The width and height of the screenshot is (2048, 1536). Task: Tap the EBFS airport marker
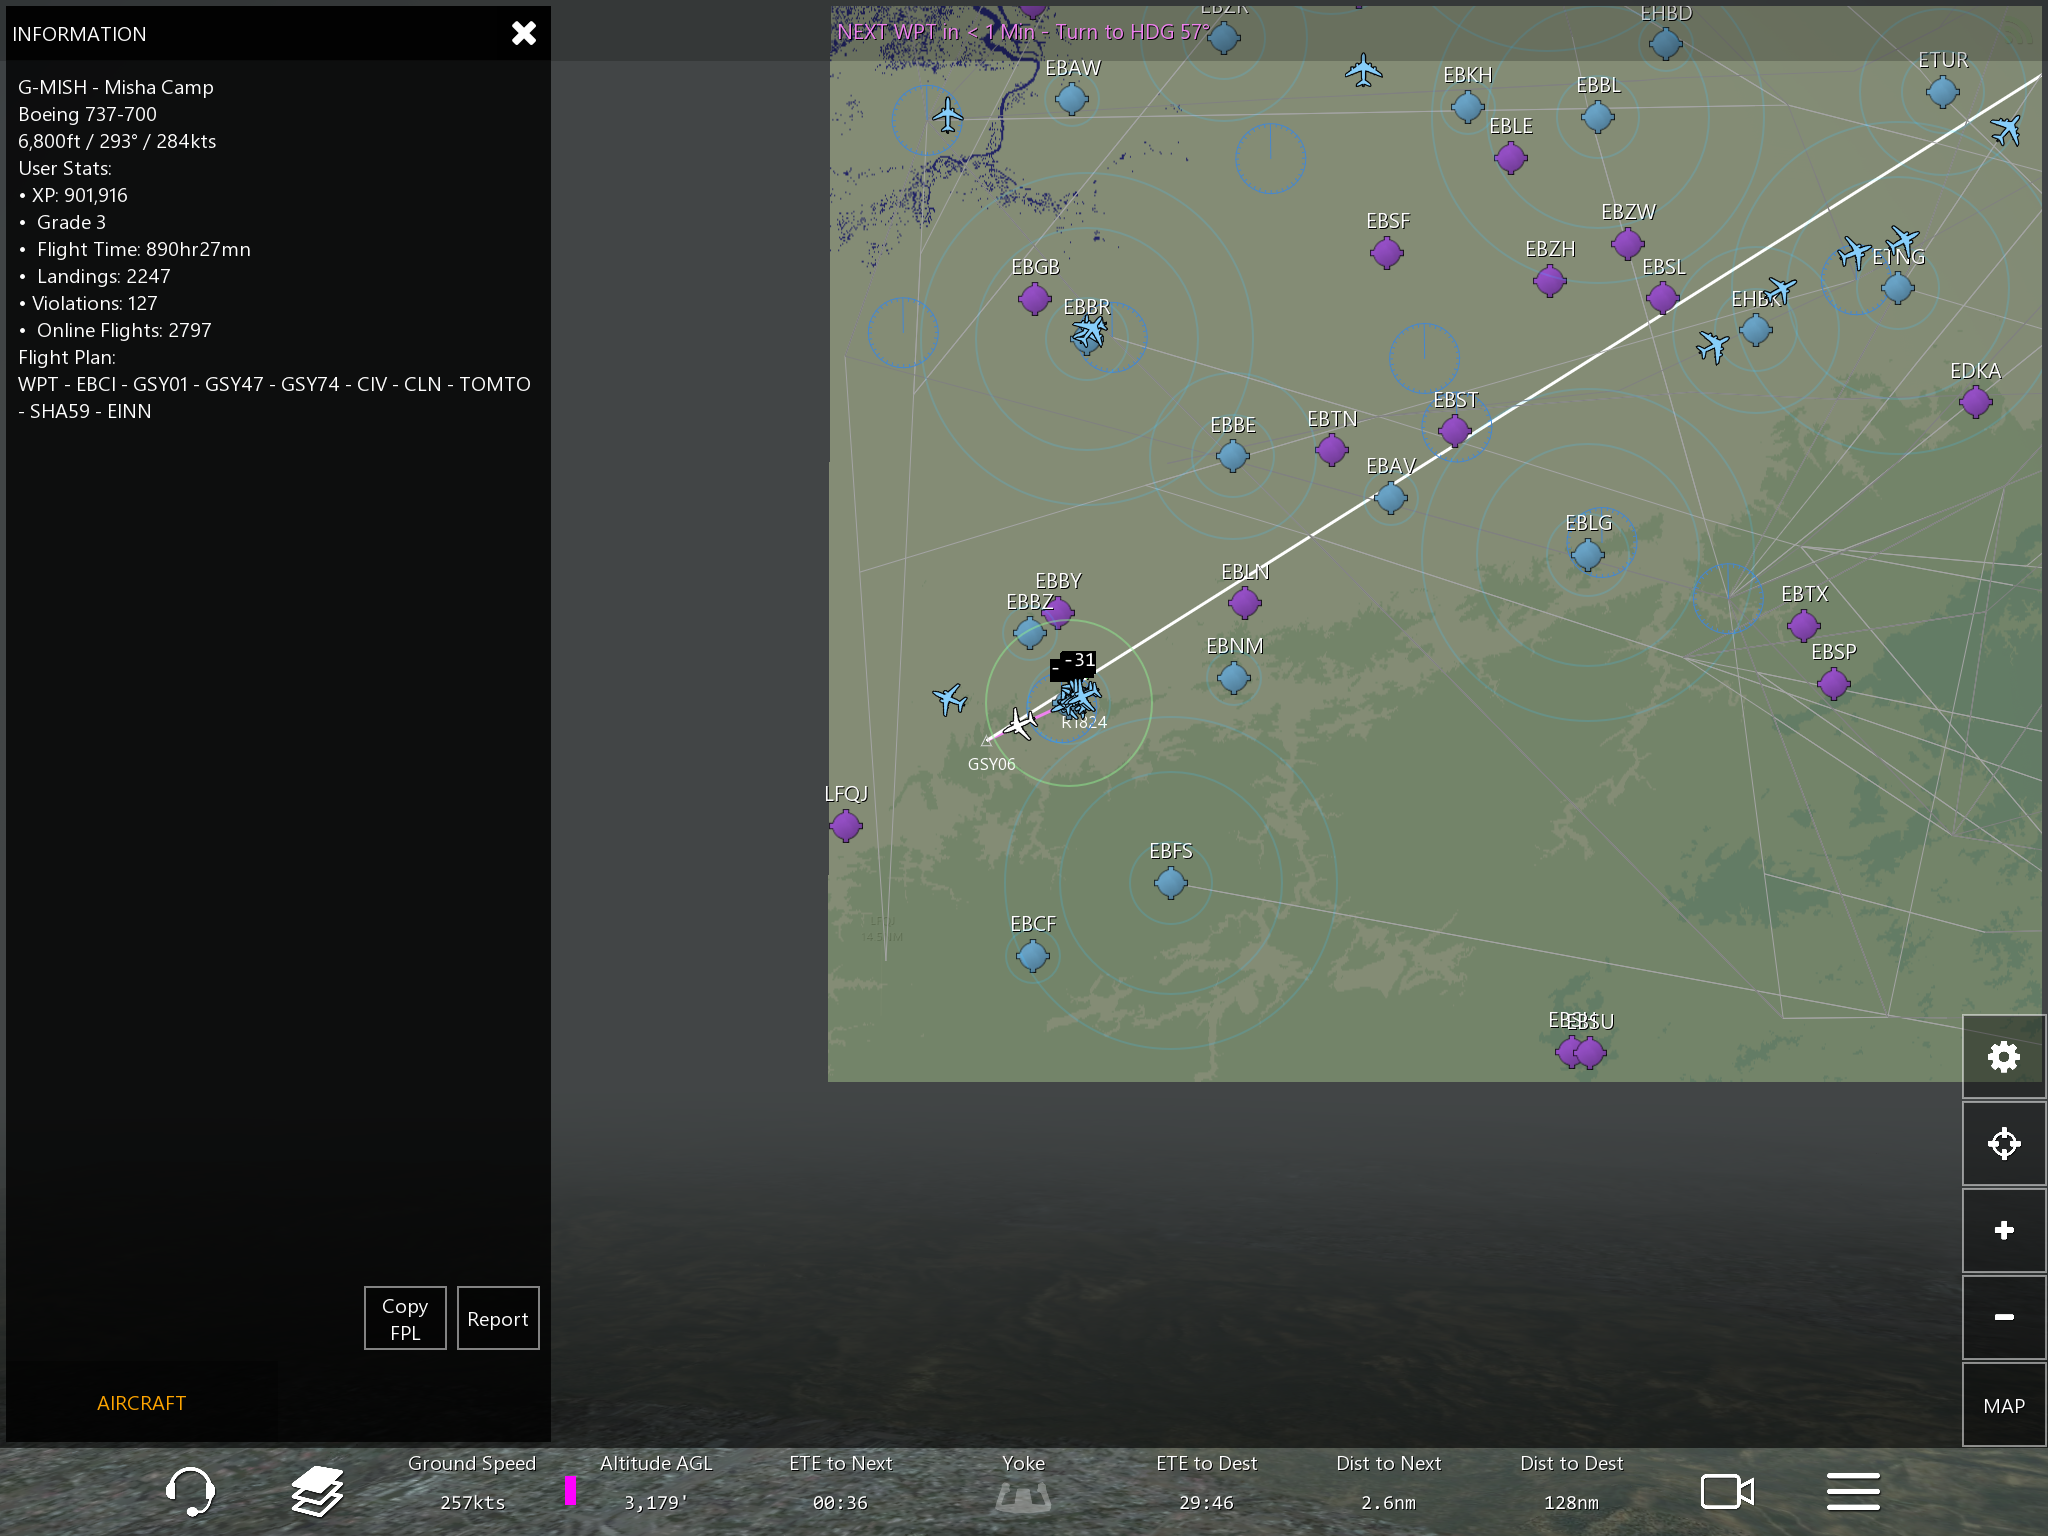(x=1170, y=882)
